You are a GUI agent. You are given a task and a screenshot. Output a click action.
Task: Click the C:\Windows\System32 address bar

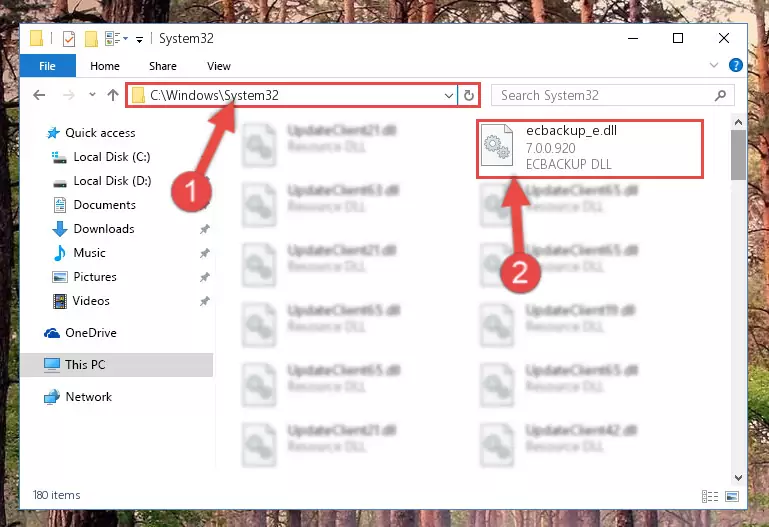[x=292, y=95]
